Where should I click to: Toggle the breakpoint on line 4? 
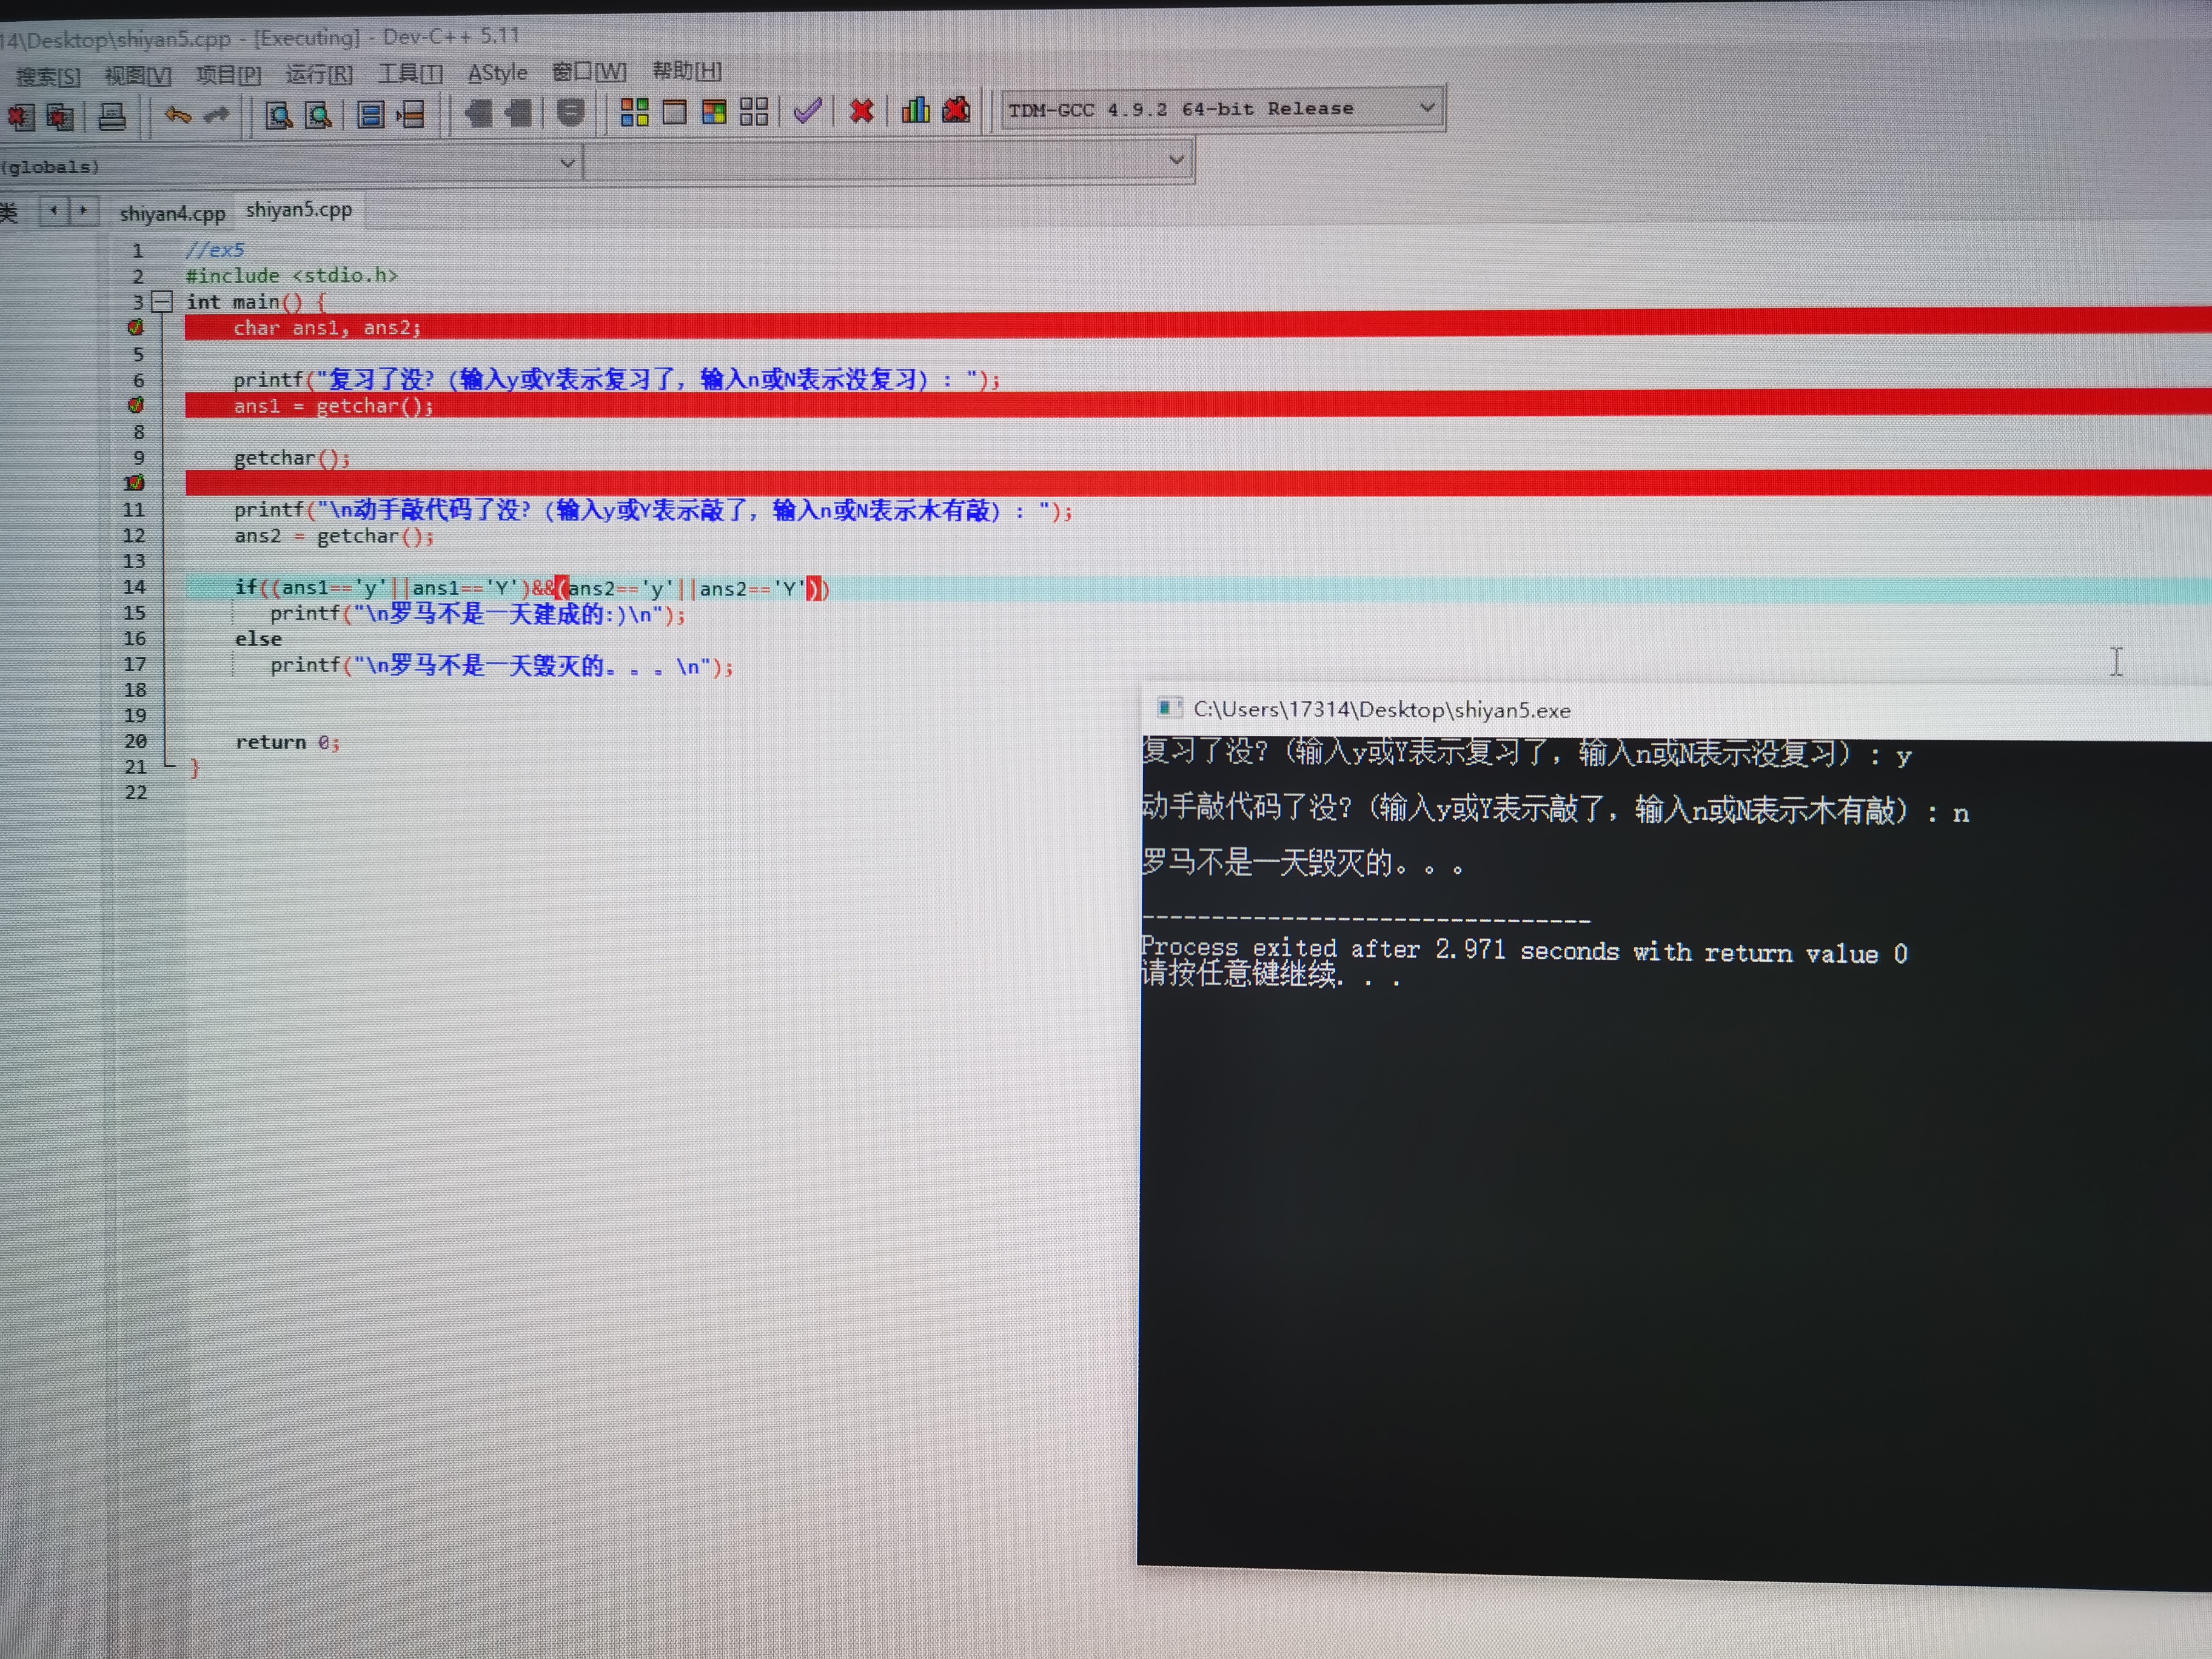pos(136,327)
